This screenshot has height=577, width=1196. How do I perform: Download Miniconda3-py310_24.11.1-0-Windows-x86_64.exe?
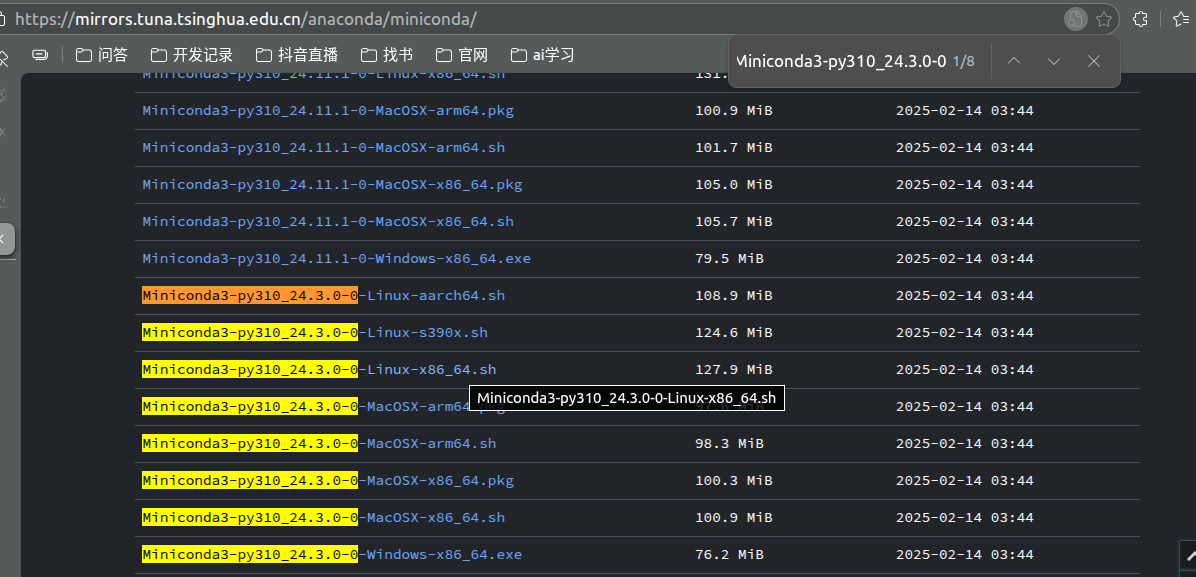(336, 259)
